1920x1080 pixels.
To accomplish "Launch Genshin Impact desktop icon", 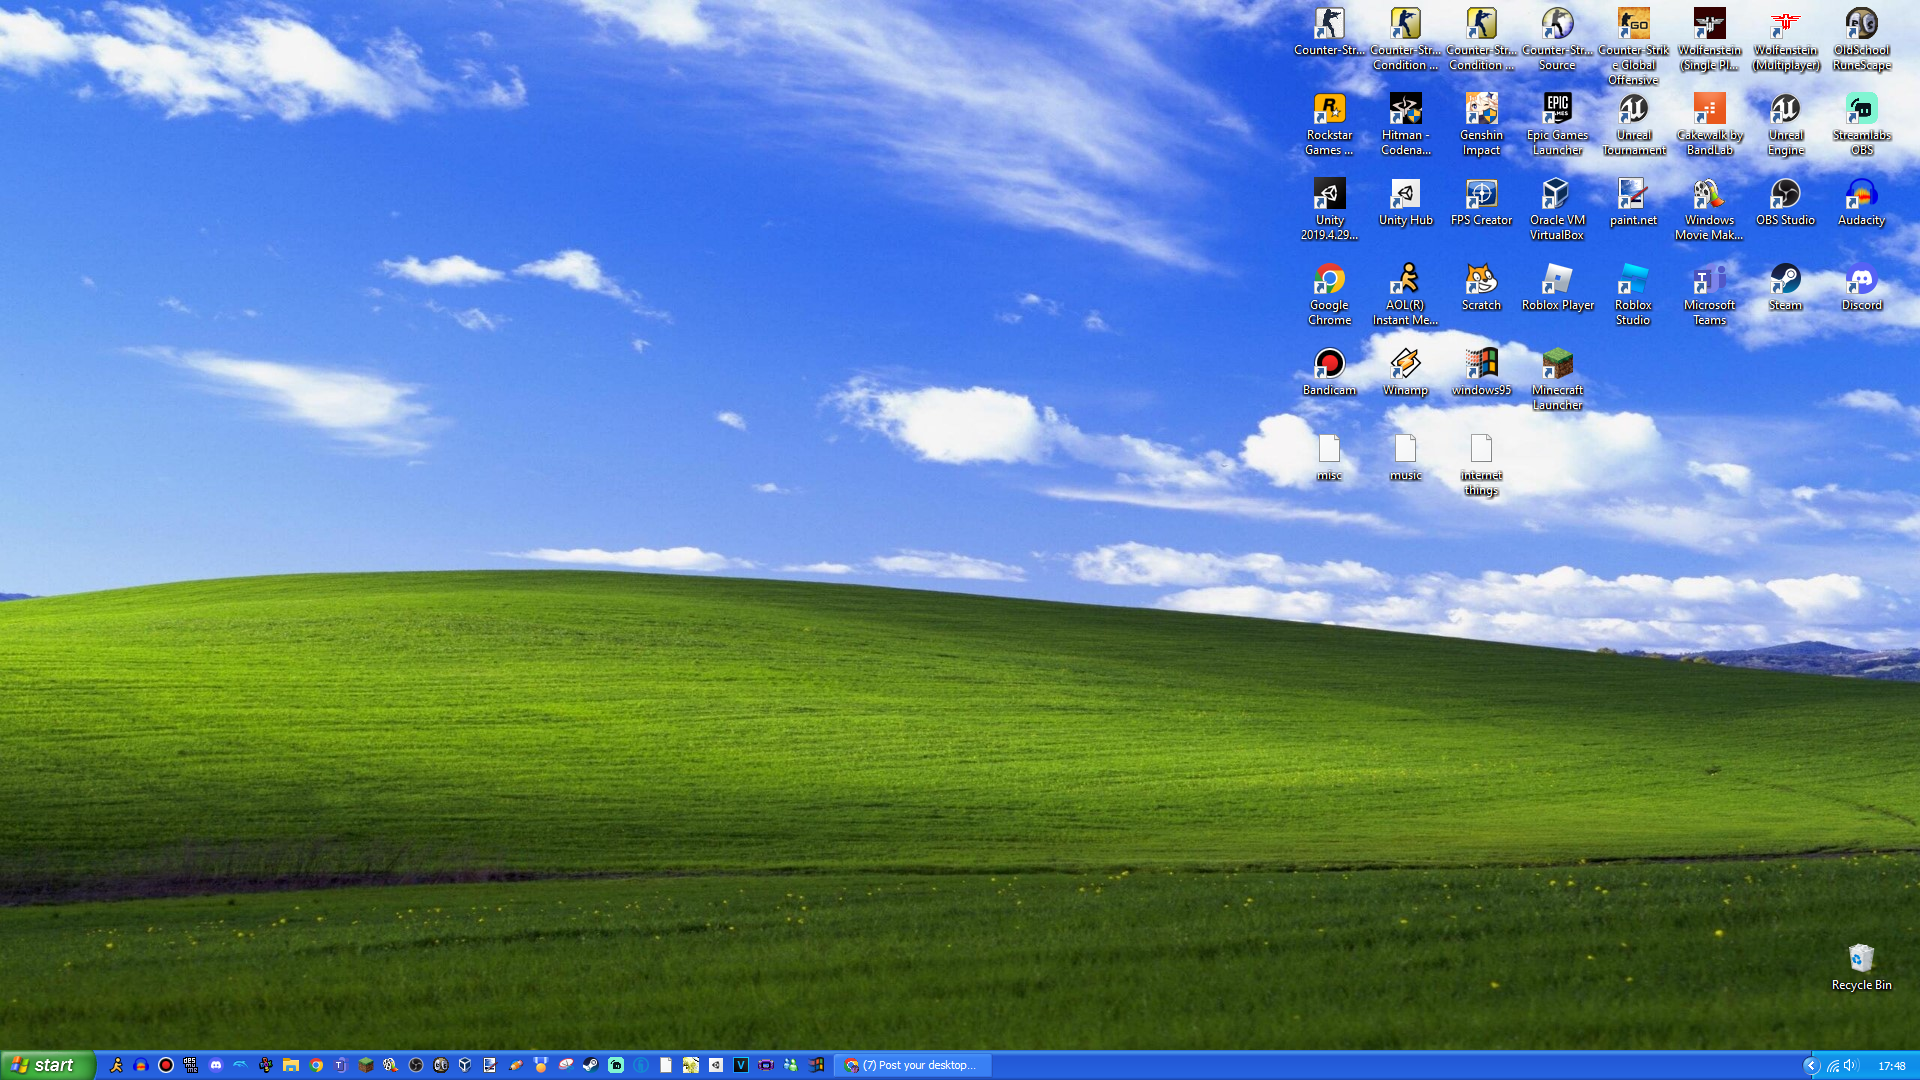I will click(1481, 124).
